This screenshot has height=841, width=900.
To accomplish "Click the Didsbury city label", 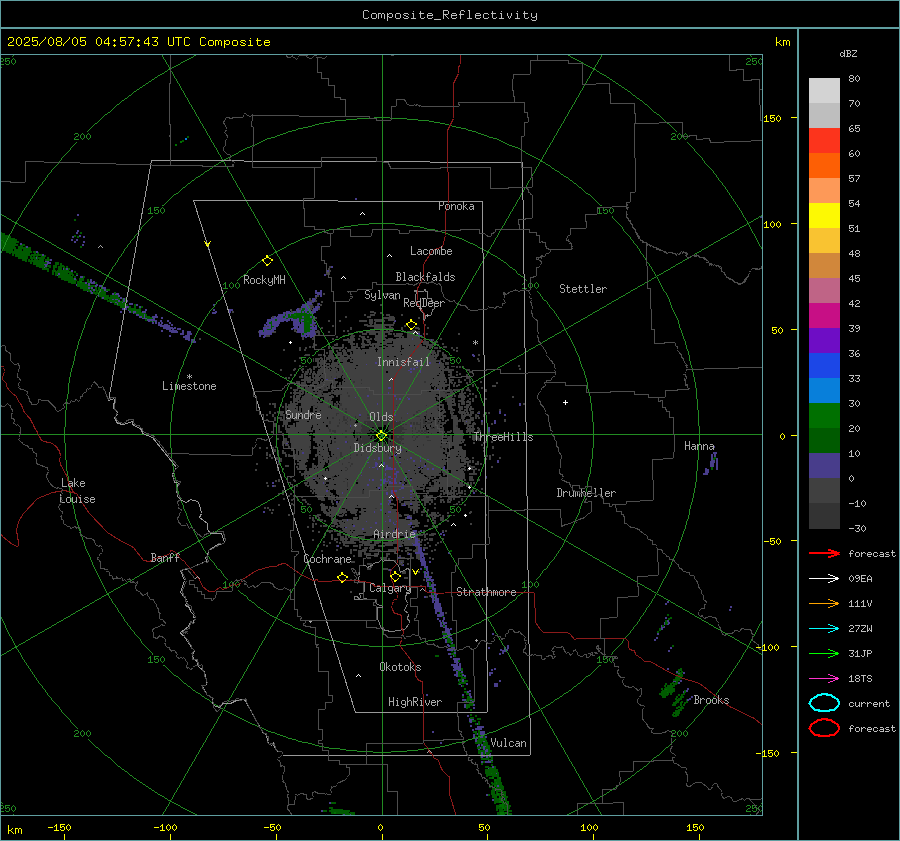I will point(377,448).
